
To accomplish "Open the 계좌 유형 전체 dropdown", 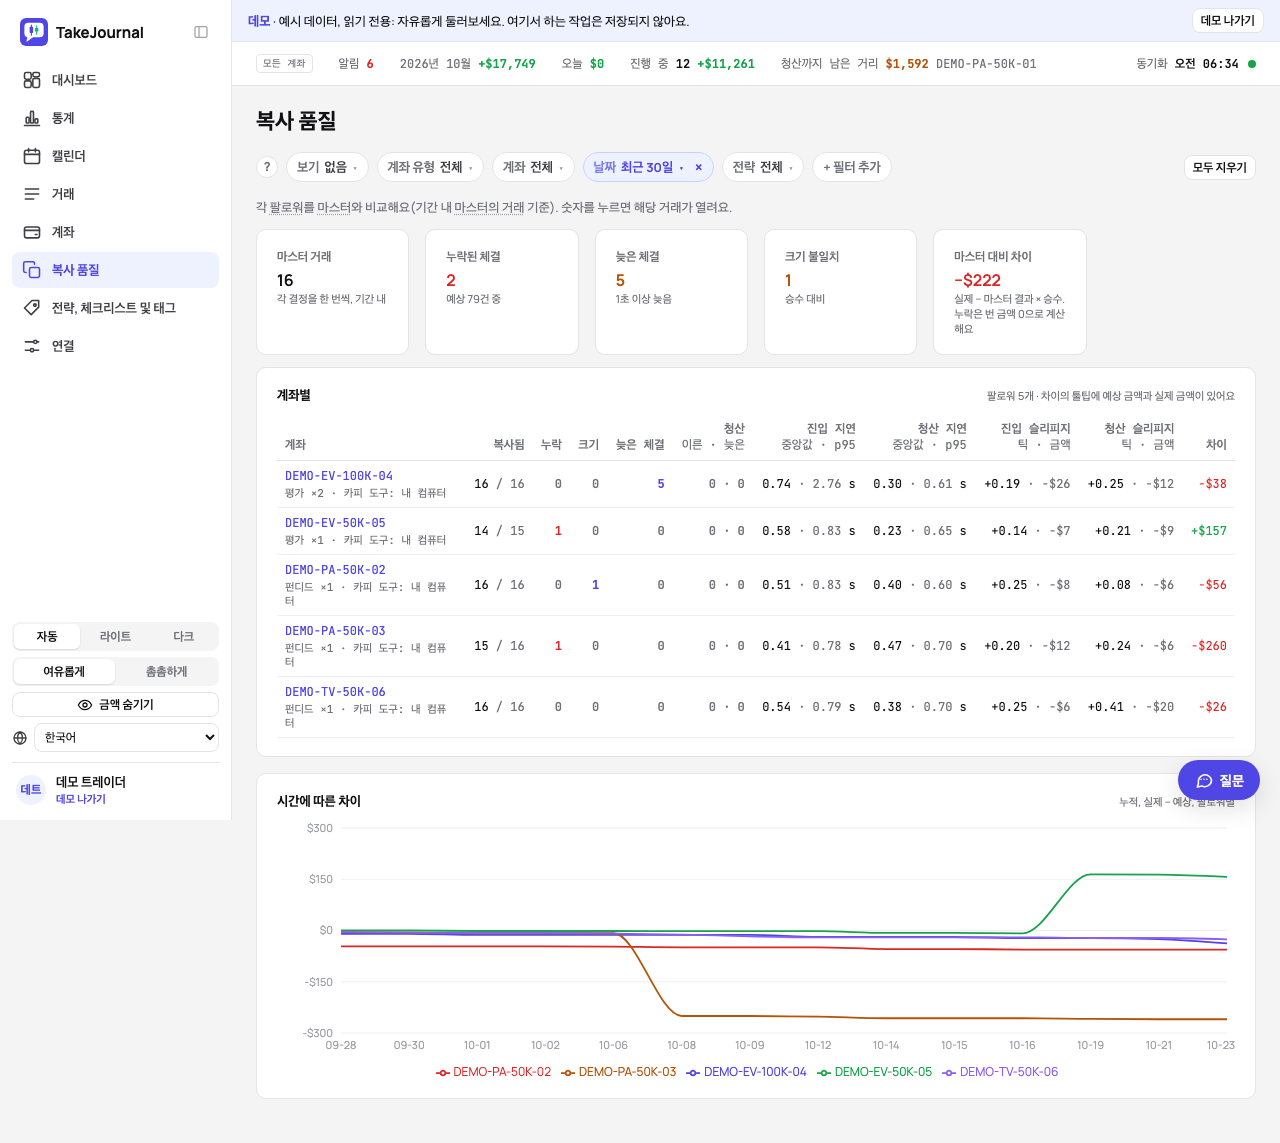I will tap(430, 167).
